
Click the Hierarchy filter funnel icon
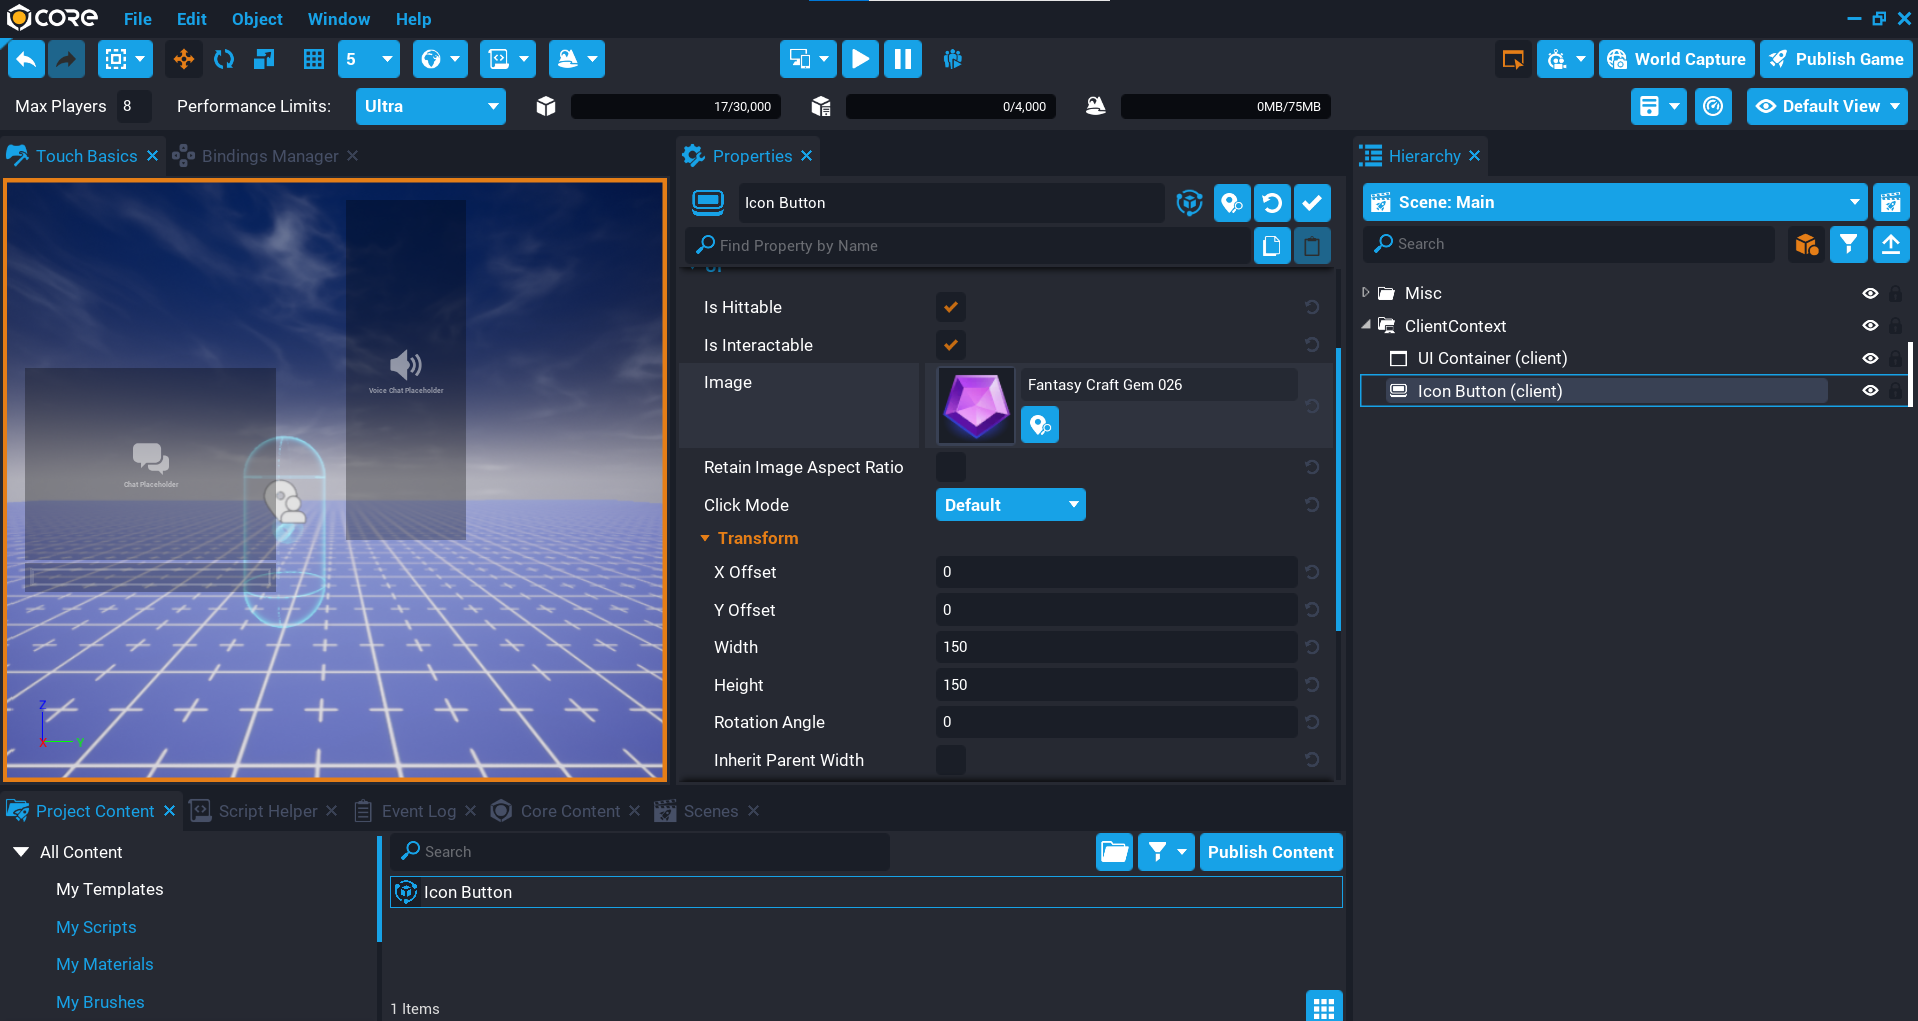[x=1848, y=245]
